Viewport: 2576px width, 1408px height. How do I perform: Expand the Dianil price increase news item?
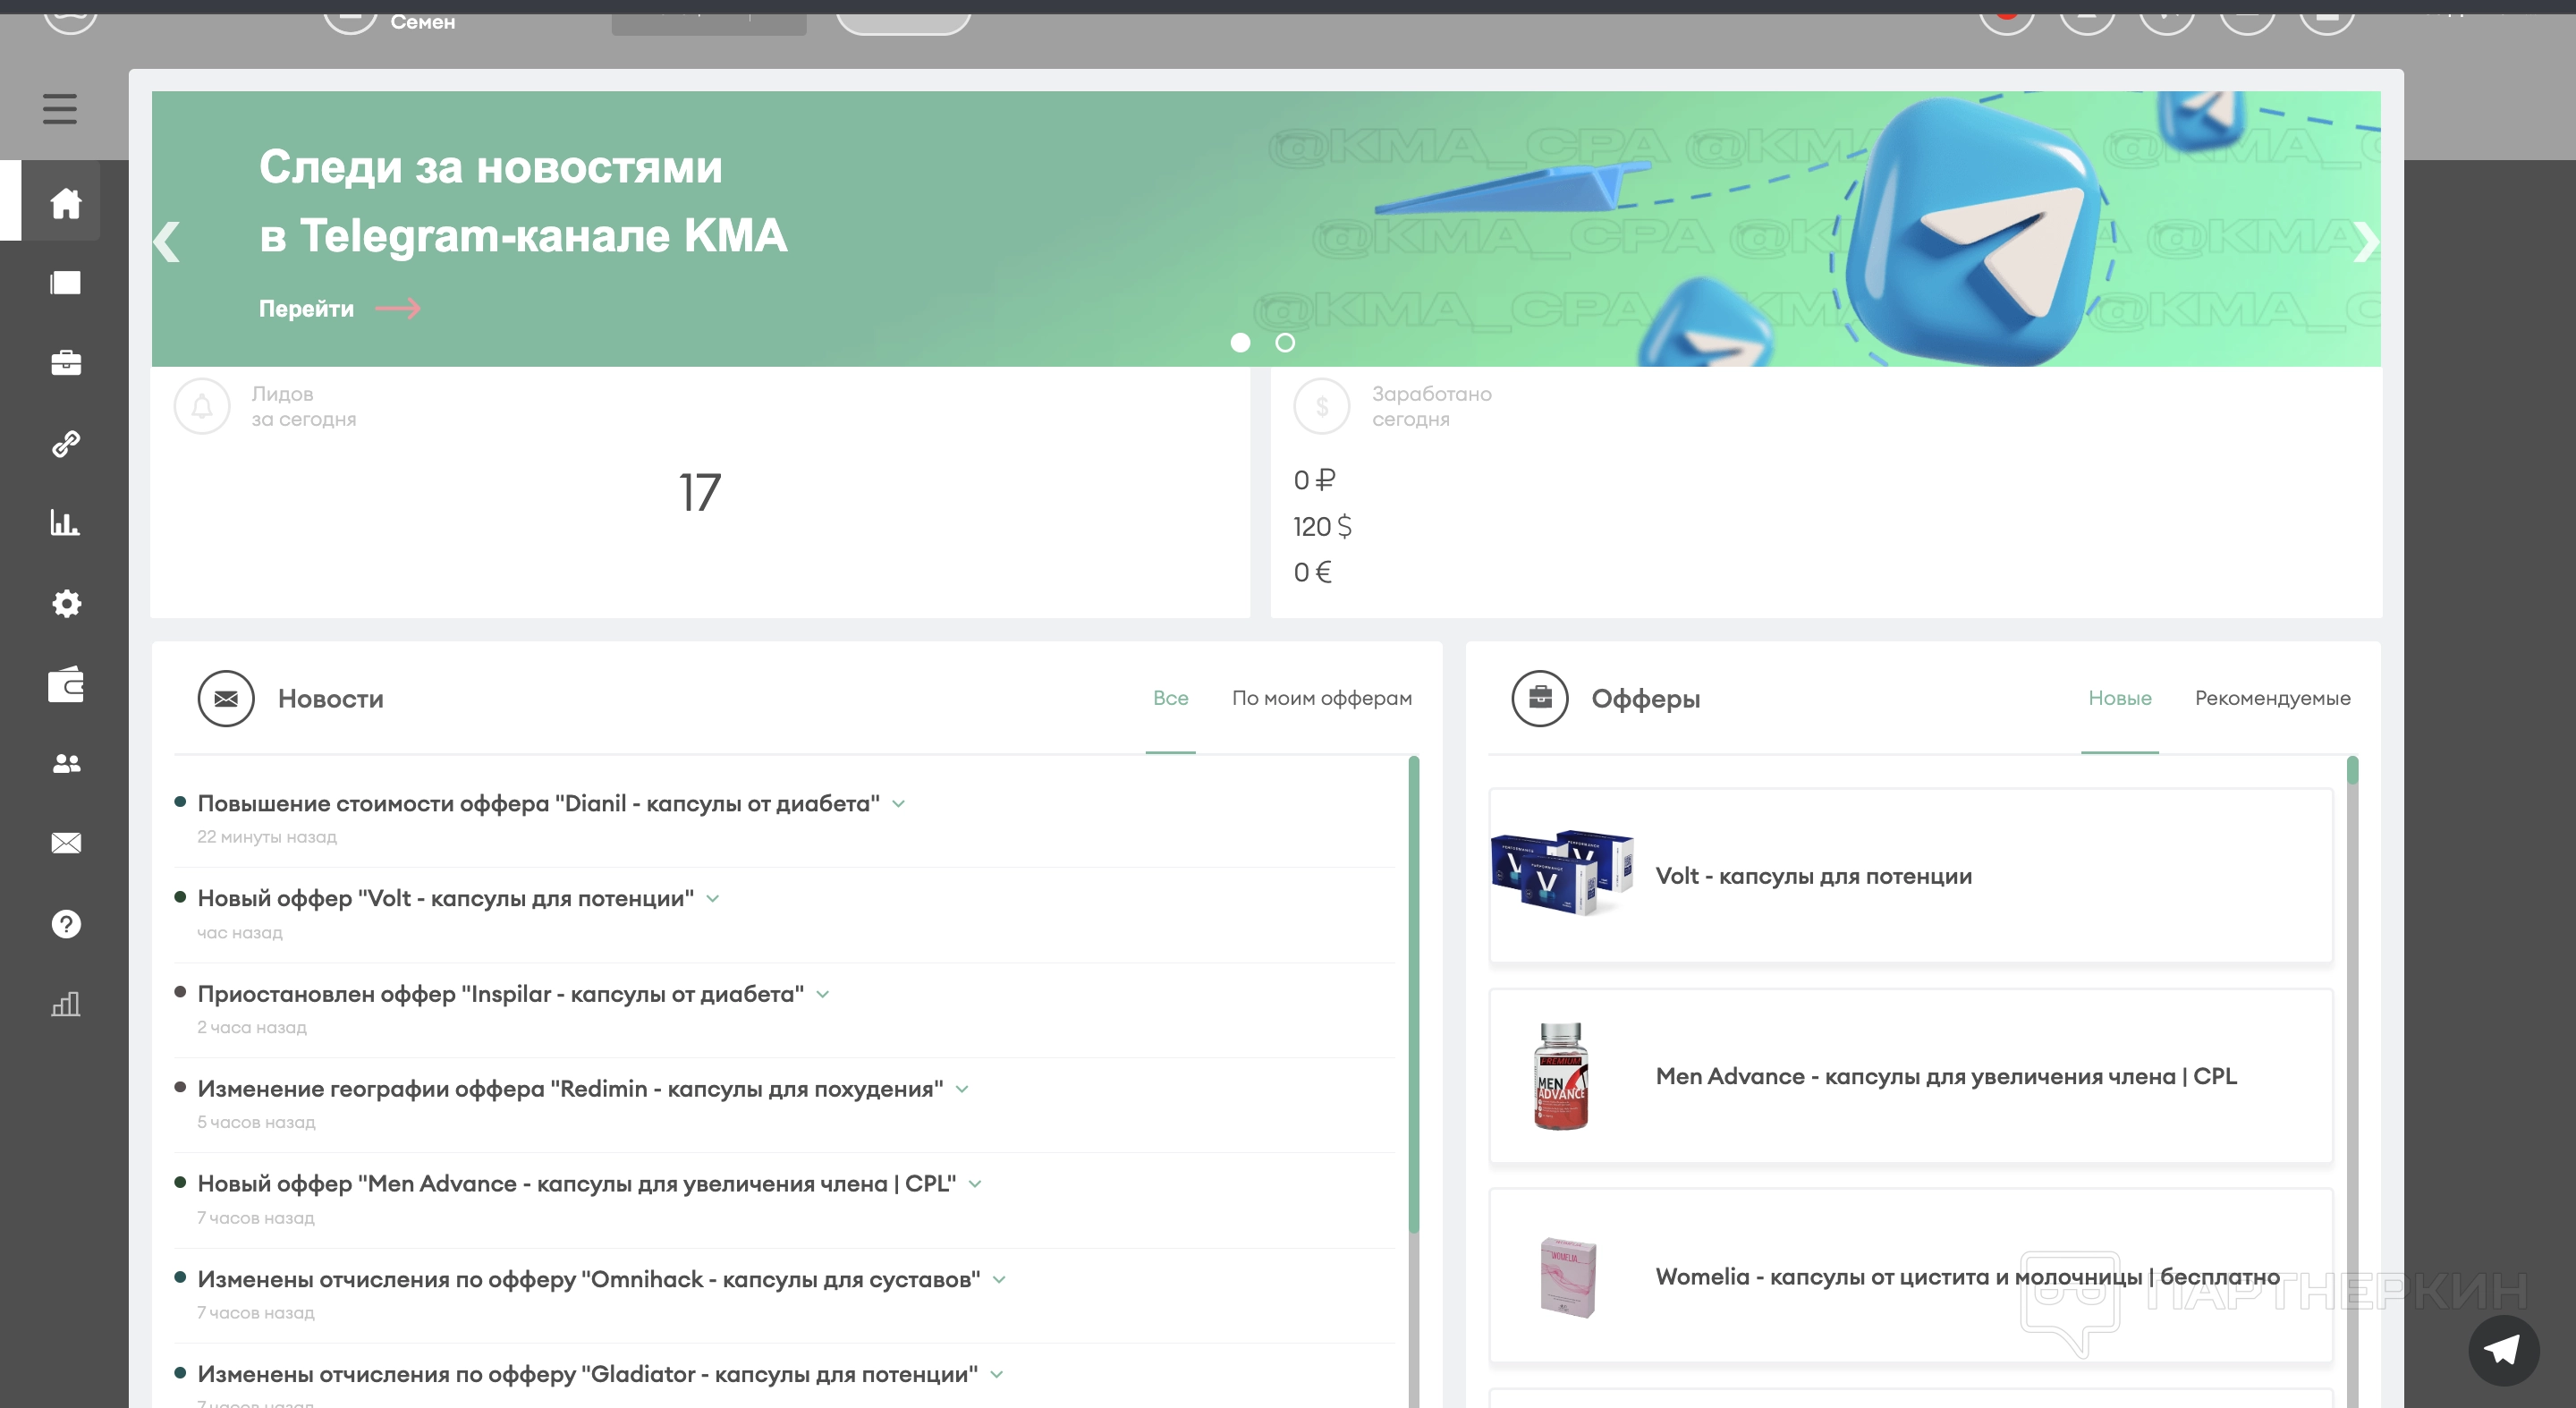pos(899,804)
